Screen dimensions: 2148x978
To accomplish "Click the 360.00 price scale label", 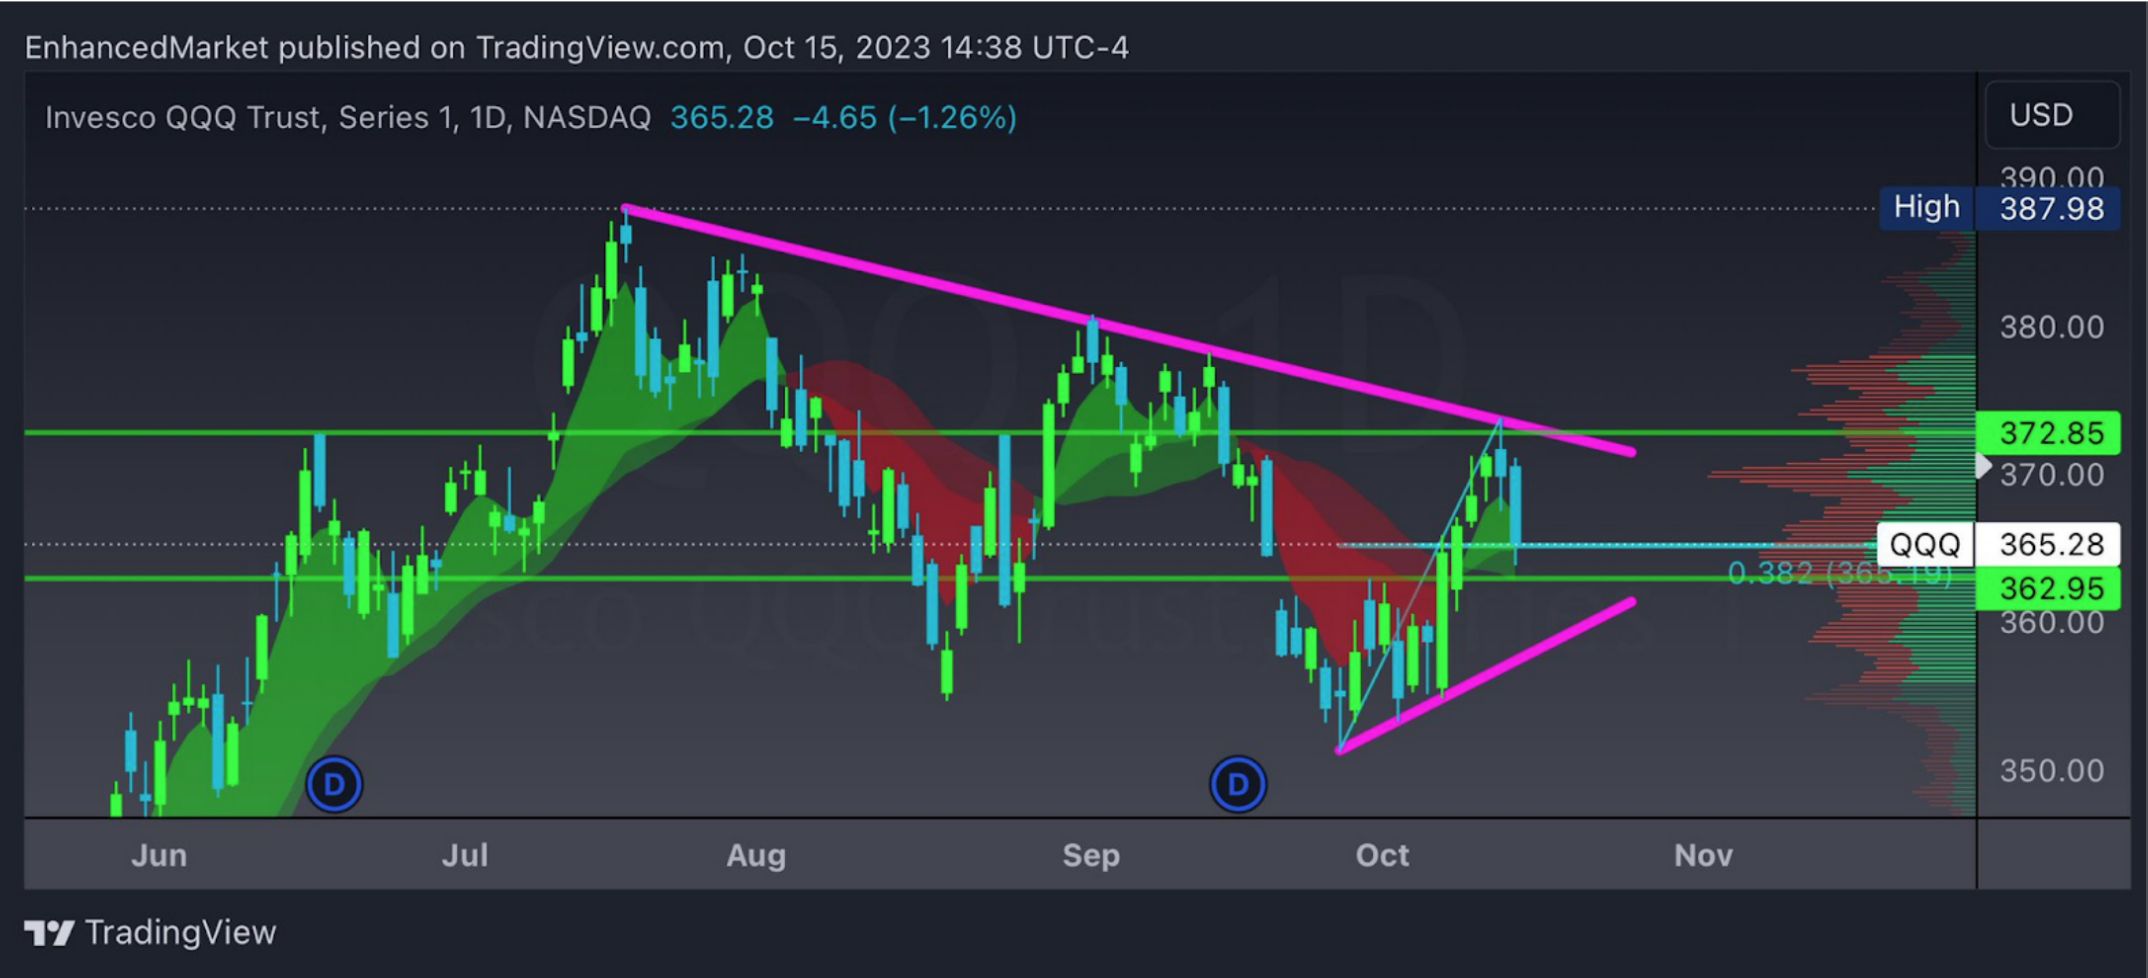I will (2052, 623).
